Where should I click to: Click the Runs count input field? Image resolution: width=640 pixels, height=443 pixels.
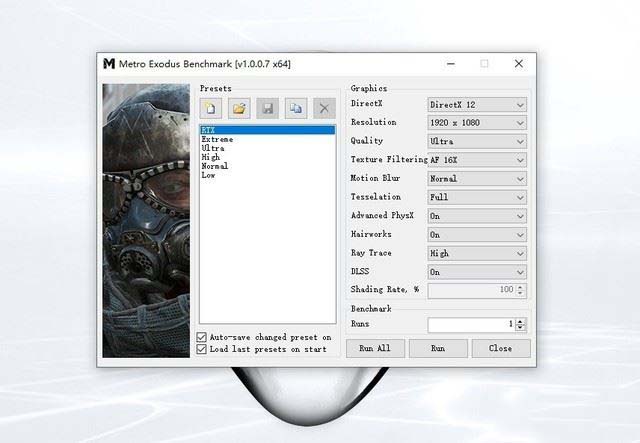[x=471, y=325]
